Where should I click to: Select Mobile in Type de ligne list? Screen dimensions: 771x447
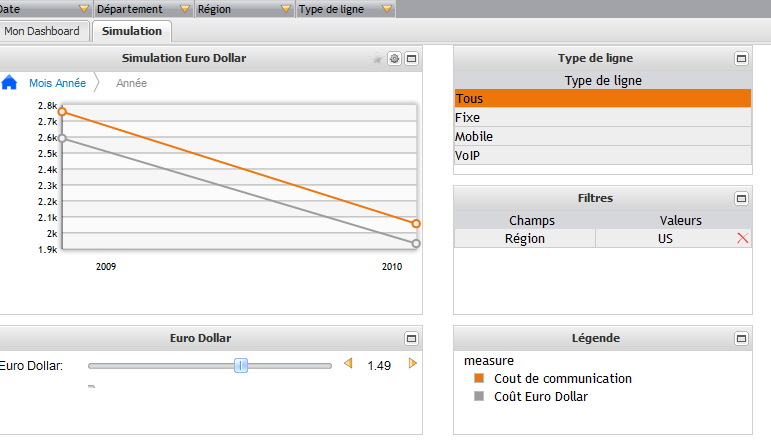(x=474, y=136)
